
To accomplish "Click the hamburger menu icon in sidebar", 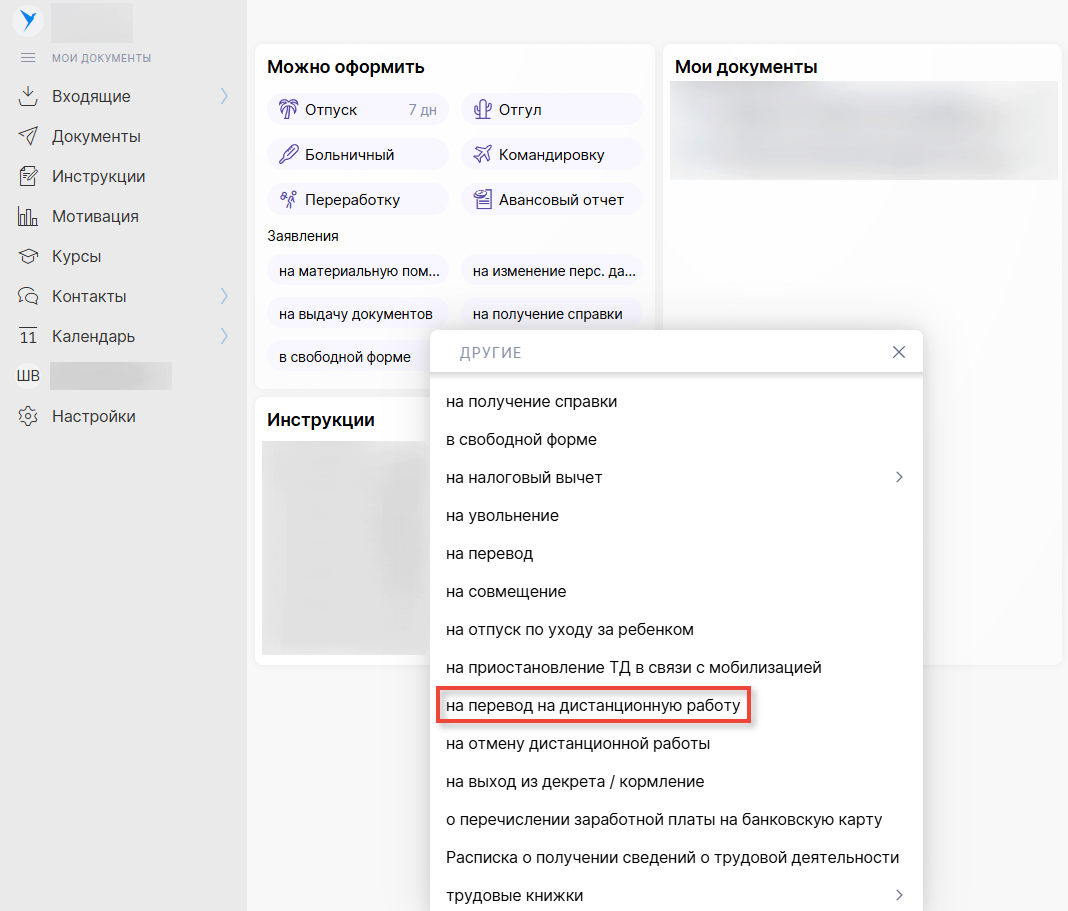I will tap(28, 58).
